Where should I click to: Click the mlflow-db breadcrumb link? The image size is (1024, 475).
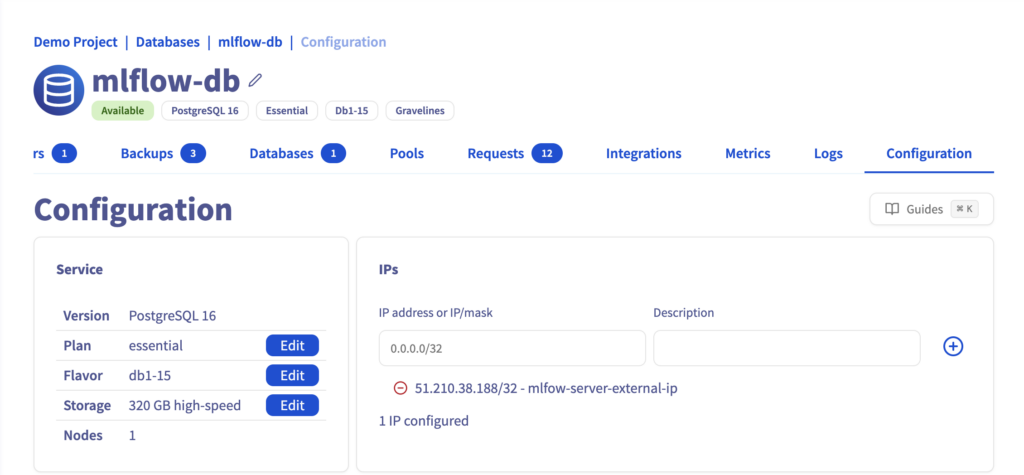pos(250,42)
